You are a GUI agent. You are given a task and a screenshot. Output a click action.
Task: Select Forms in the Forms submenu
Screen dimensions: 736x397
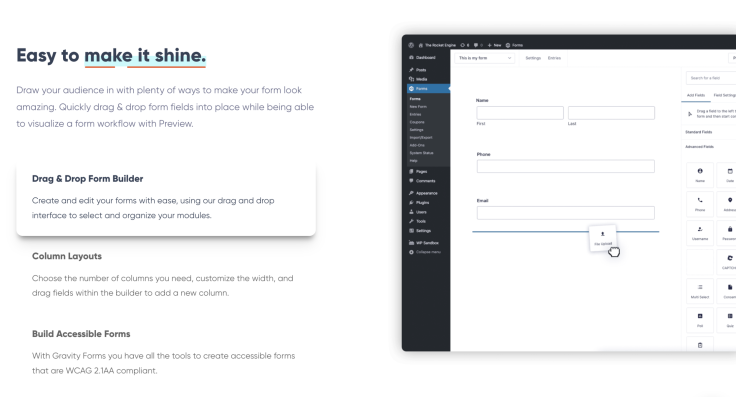tap(415, 99)
